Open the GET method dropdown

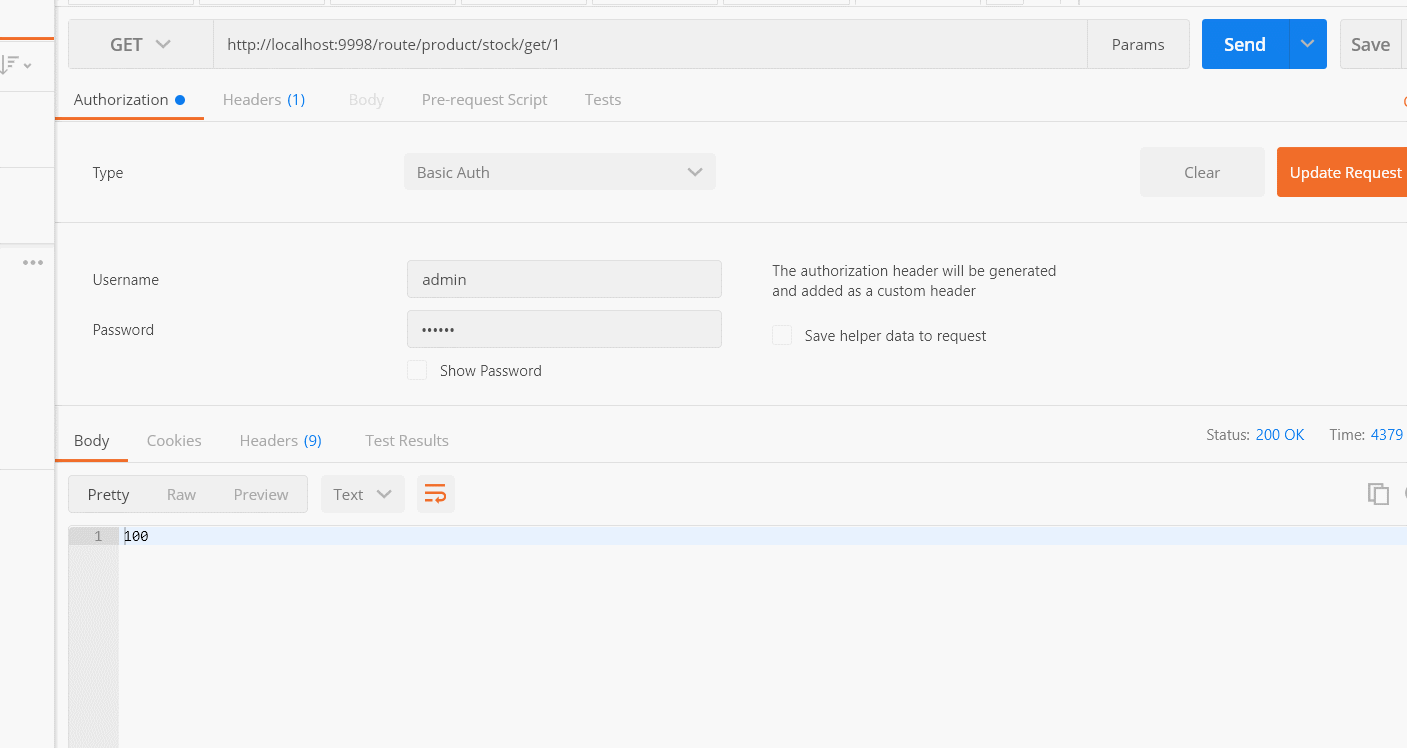(140, 44)
